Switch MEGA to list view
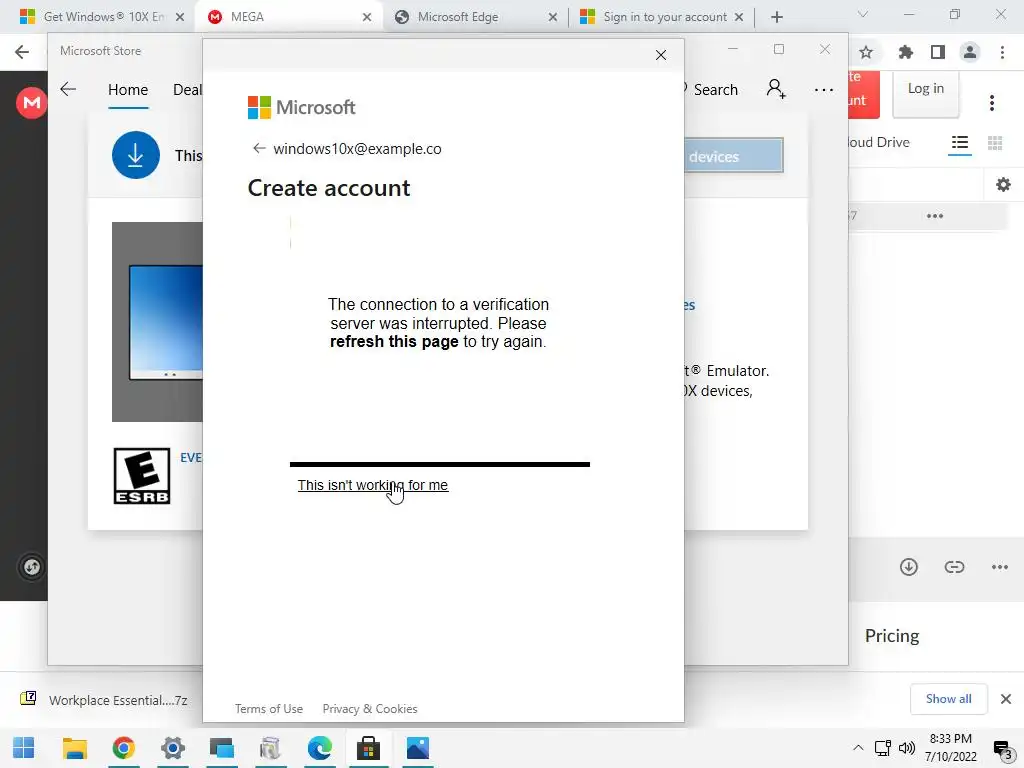 tap(959, 142)
